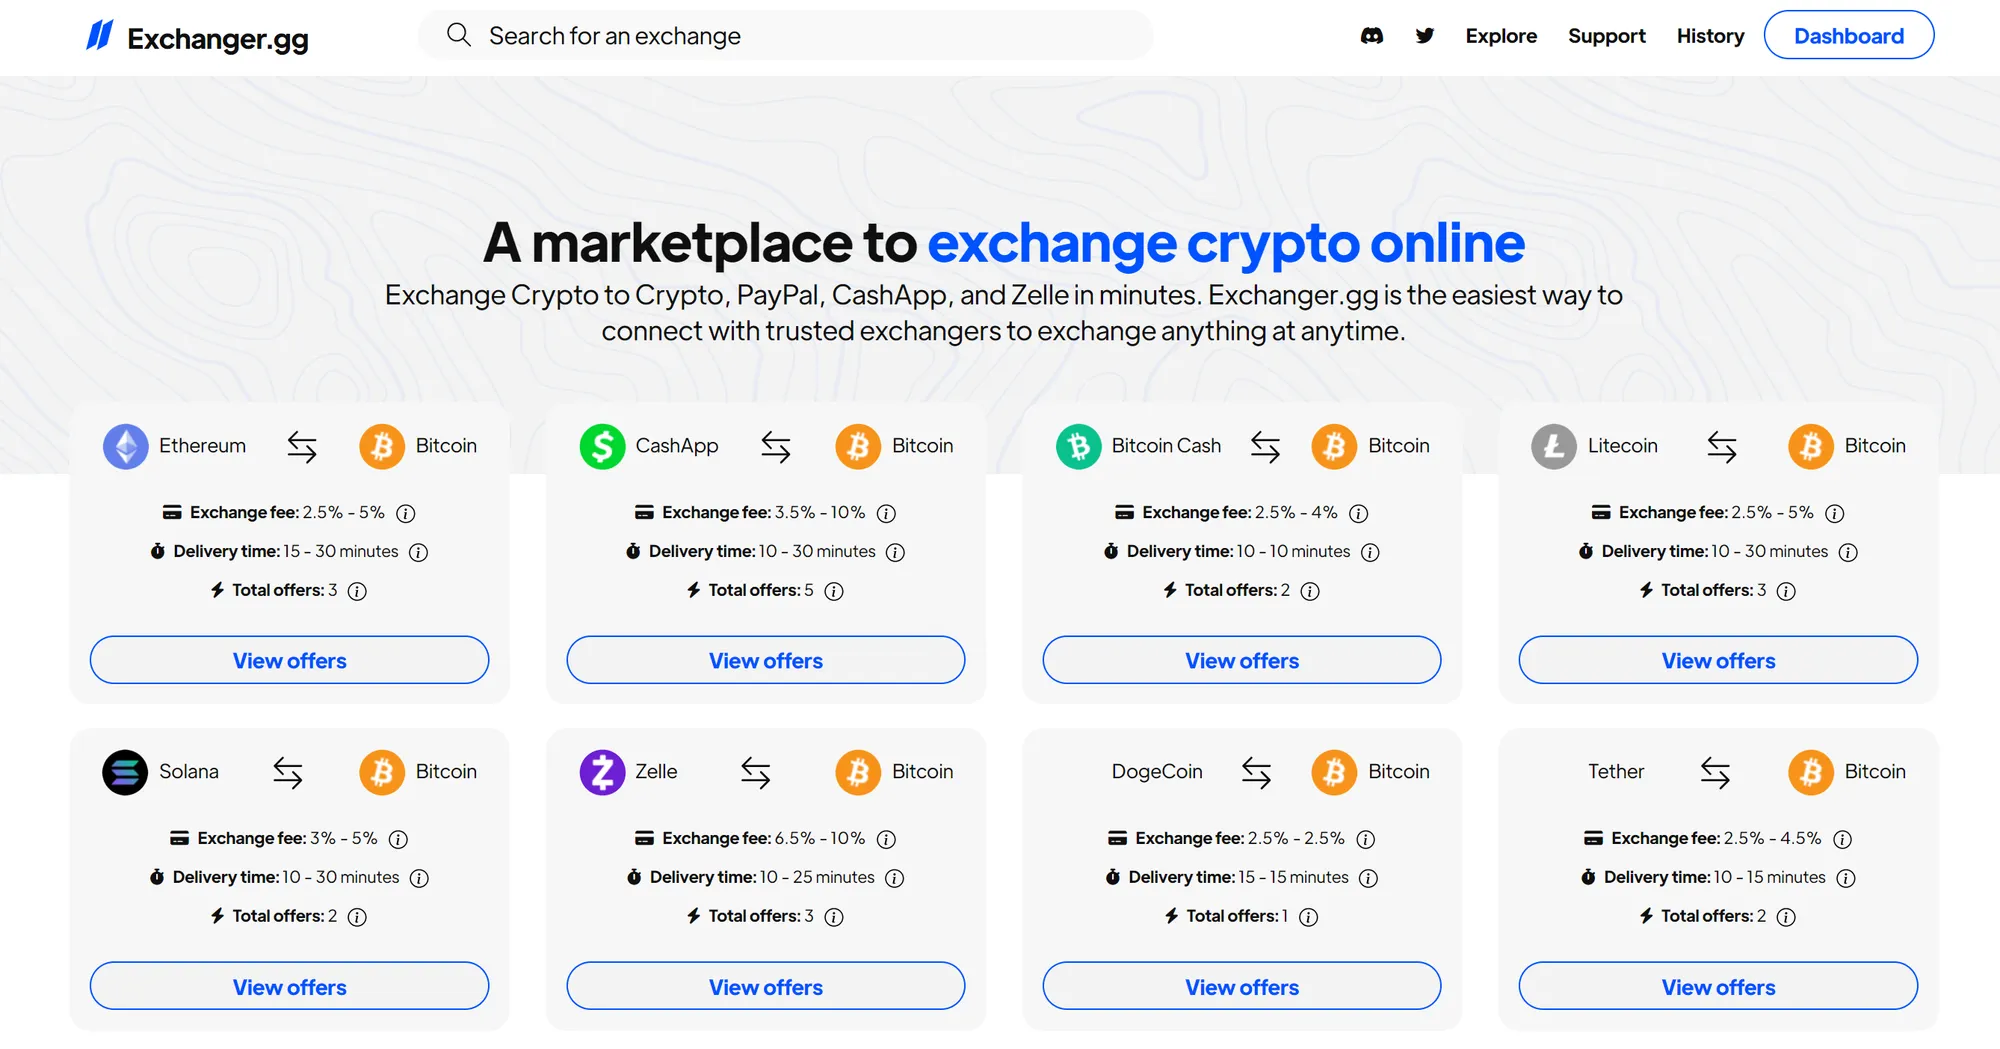Click the search magnifier icon
The image size is (2000, 1049).
click(x=458, y=34)
